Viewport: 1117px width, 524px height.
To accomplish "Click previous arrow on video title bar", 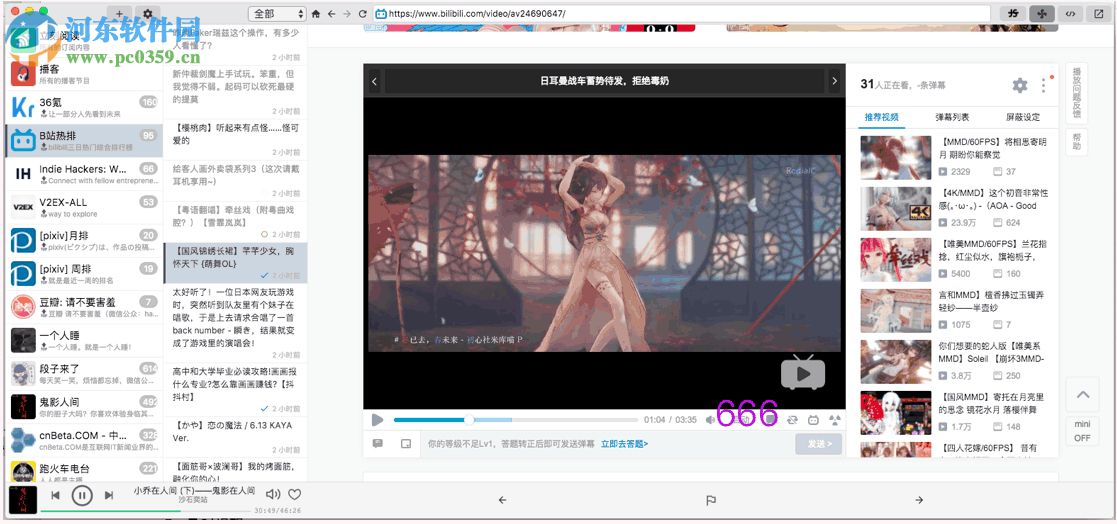I will pyautogui.click(x=374, y=81).
